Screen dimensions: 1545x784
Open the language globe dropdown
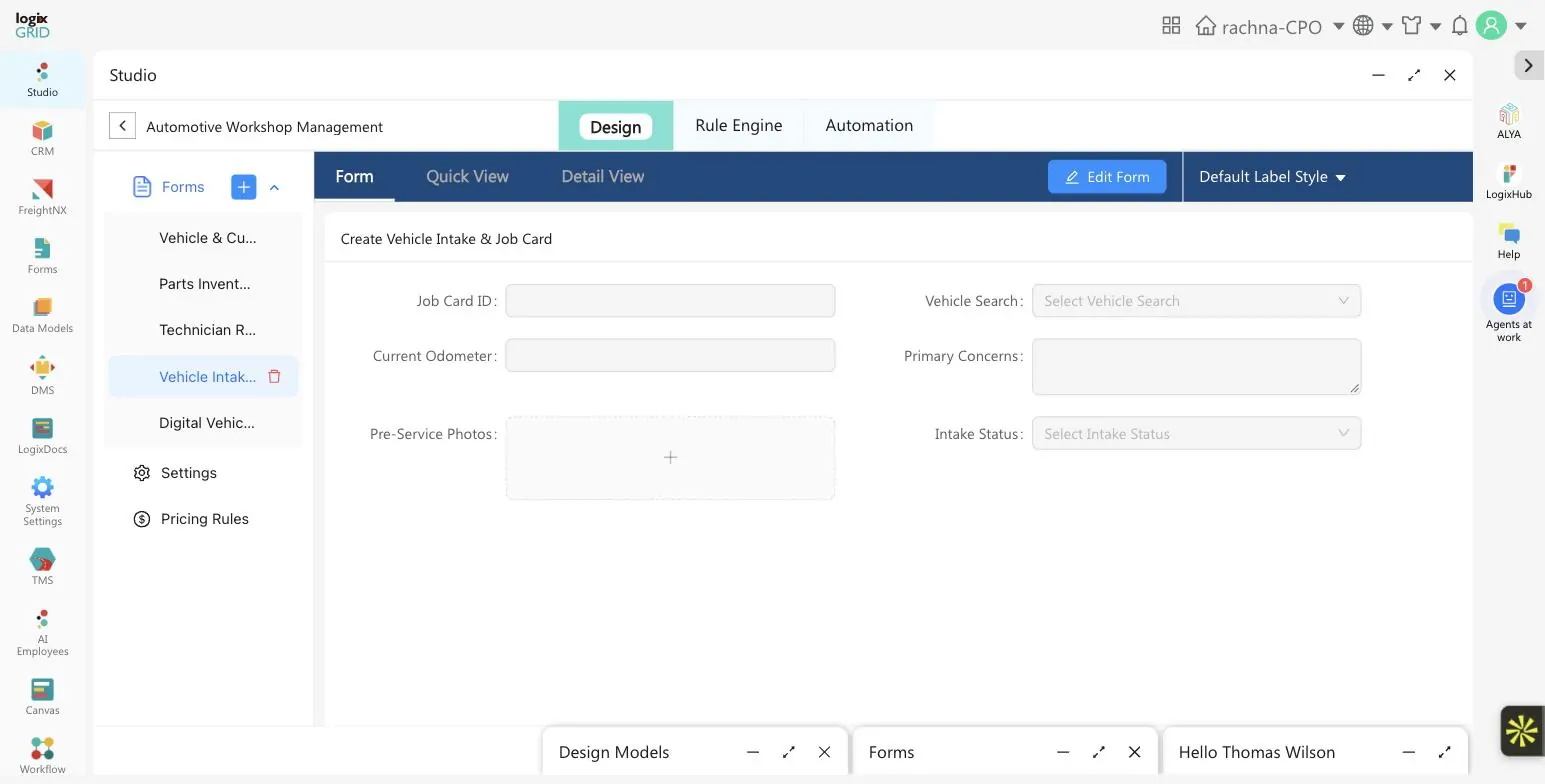point(1374,26)
